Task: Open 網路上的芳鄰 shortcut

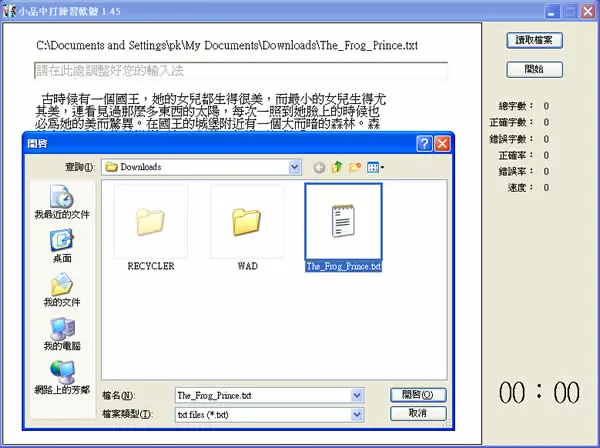Action: tap(62, 378)
